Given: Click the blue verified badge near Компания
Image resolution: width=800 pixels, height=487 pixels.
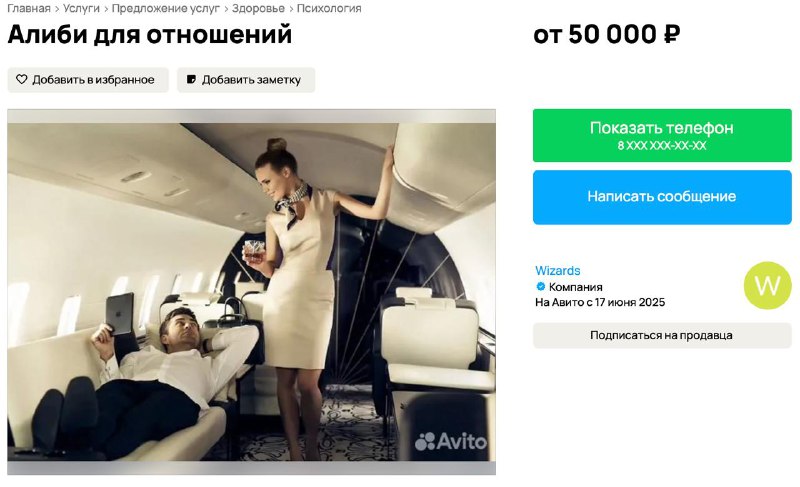Looking at the screenshot, I should click(x=540, y=287).
